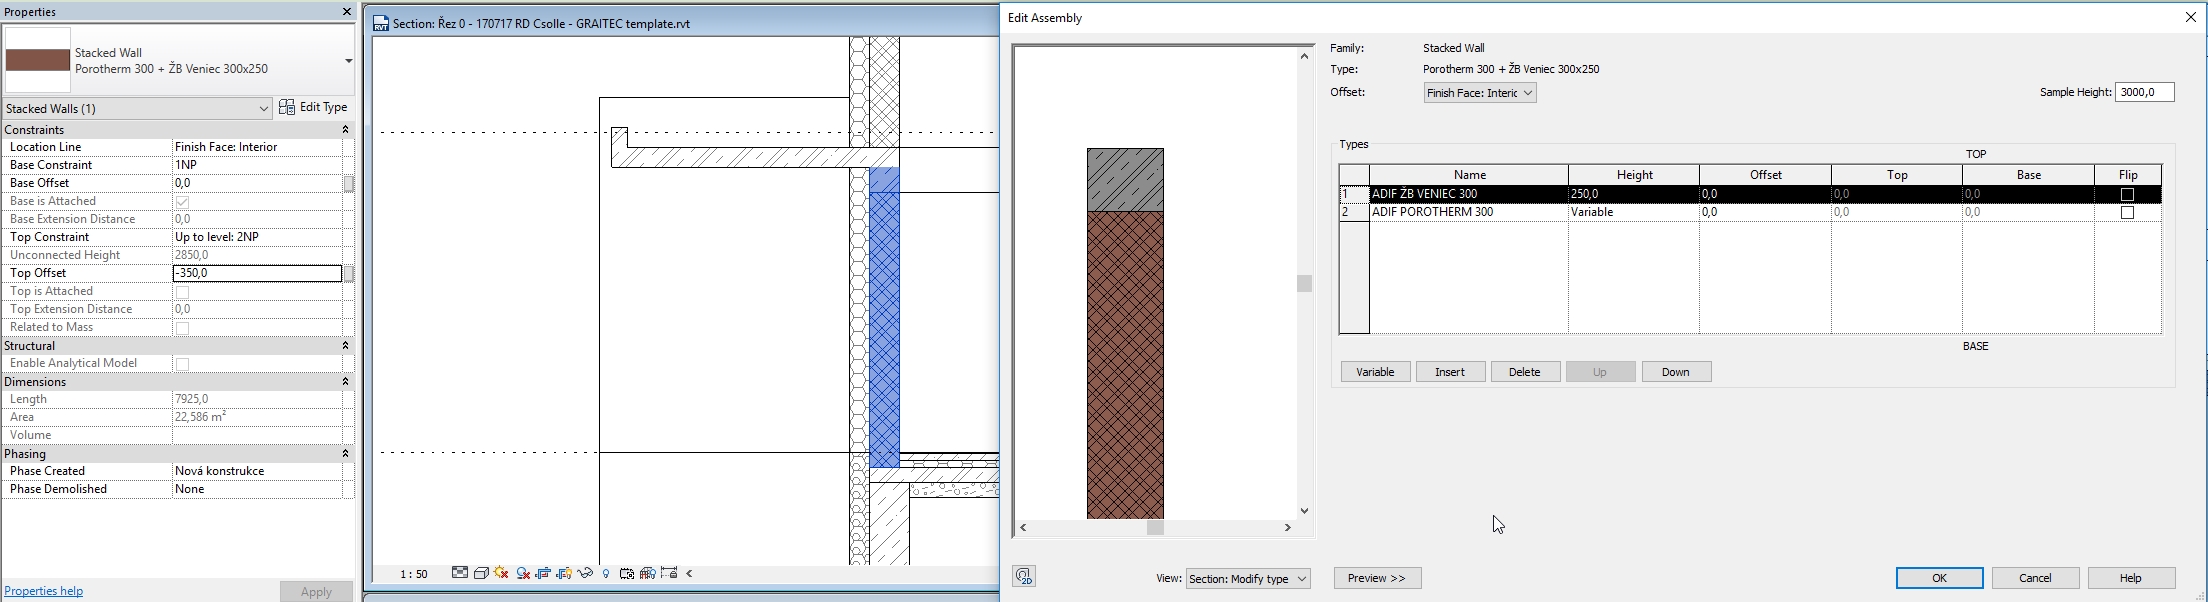Toggle Shadows icon in view control bar

[523, 574]
